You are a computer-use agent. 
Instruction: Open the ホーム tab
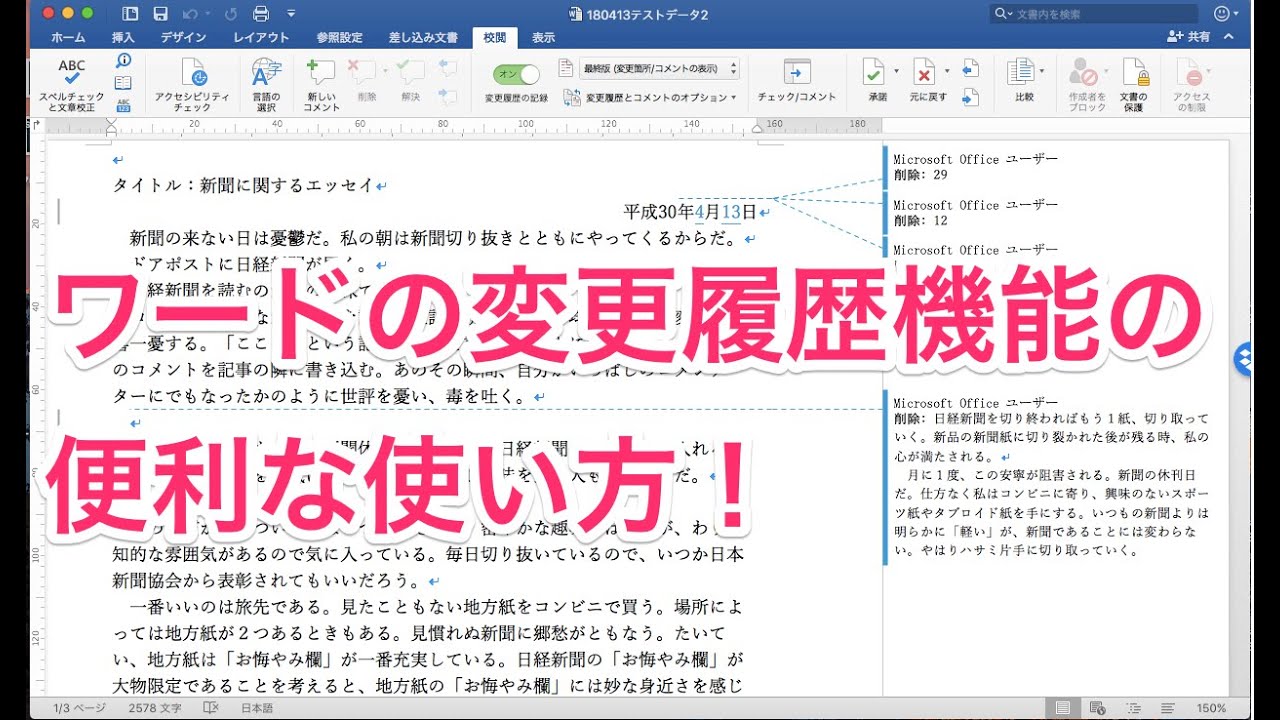(67, 37)
